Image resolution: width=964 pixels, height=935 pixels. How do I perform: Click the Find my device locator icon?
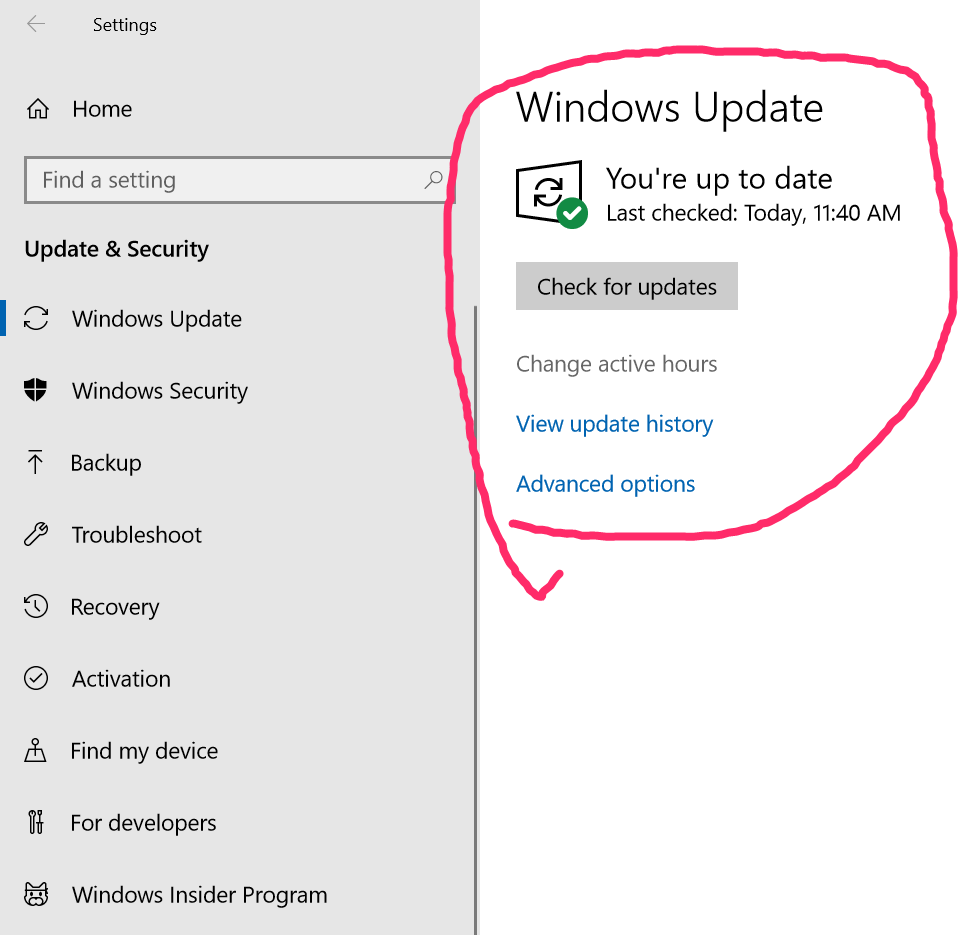tap(35, 751)
